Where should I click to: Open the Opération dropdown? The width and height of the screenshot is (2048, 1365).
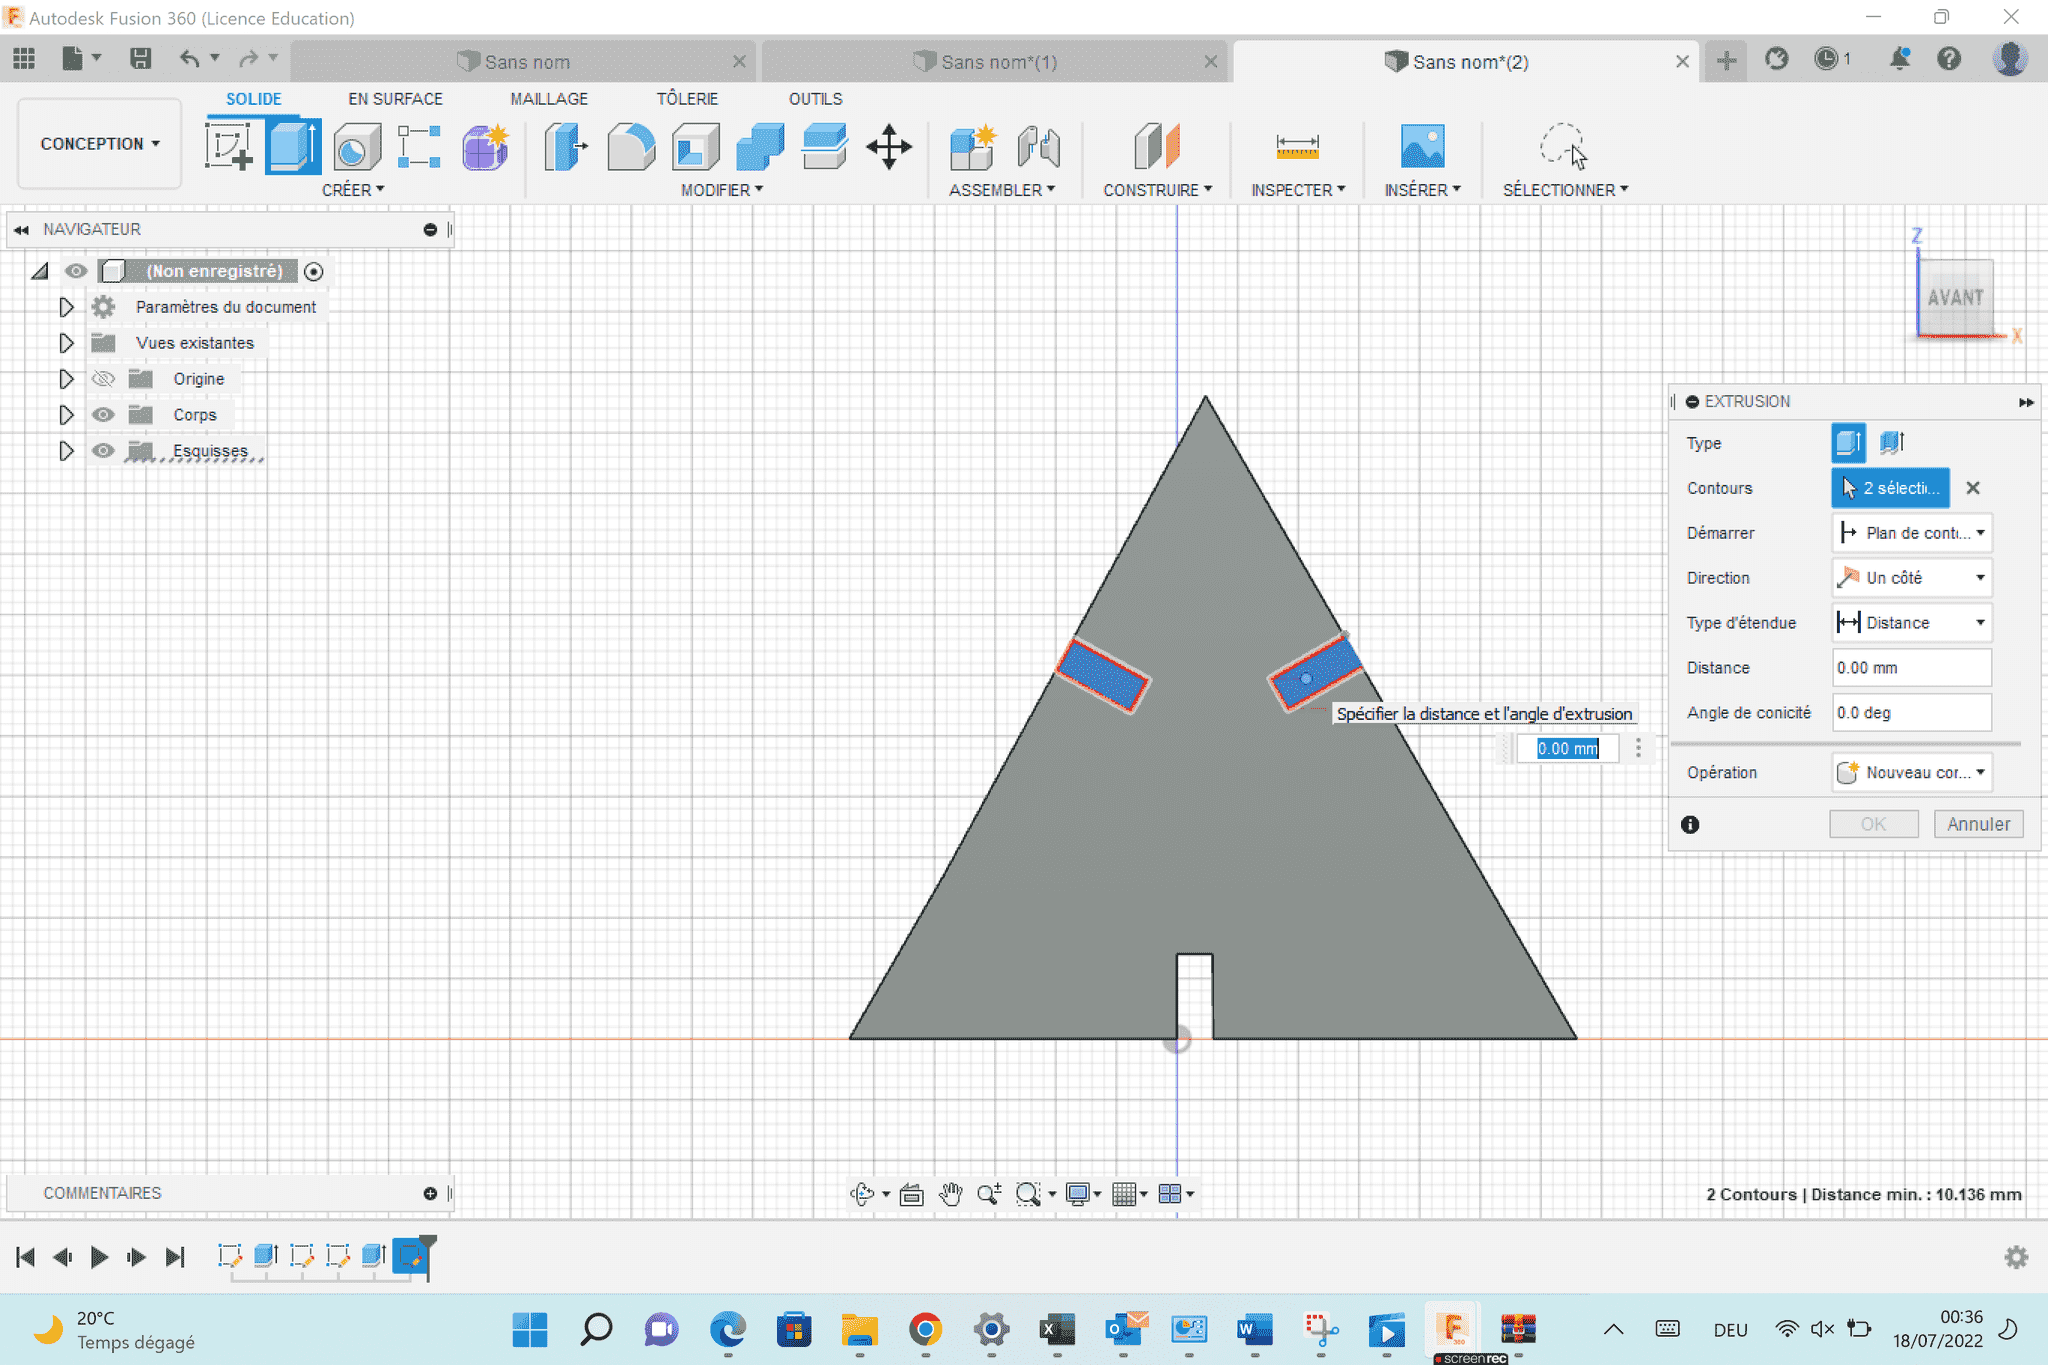click(x=1911, y=772)
